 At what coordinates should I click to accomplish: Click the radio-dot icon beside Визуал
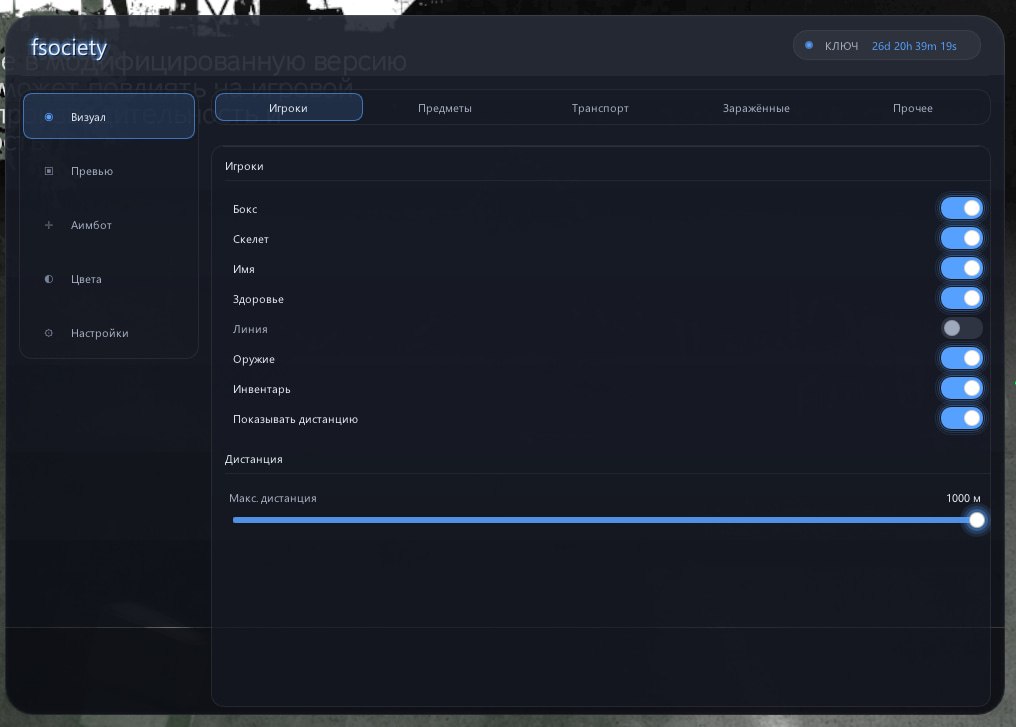(49, 117)
